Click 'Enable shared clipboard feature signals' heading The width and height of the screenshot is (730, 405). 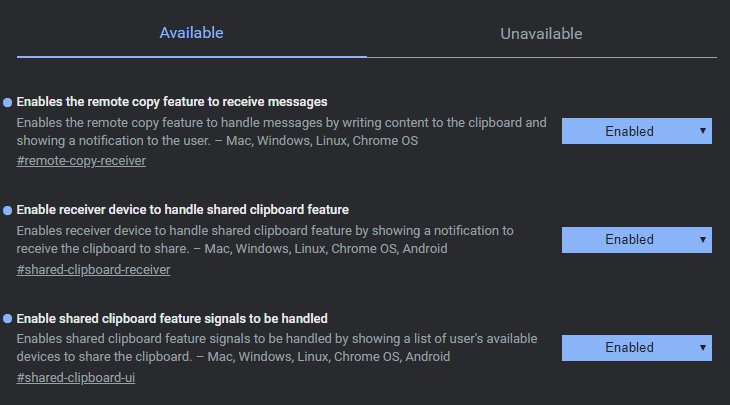click(172, 319)
